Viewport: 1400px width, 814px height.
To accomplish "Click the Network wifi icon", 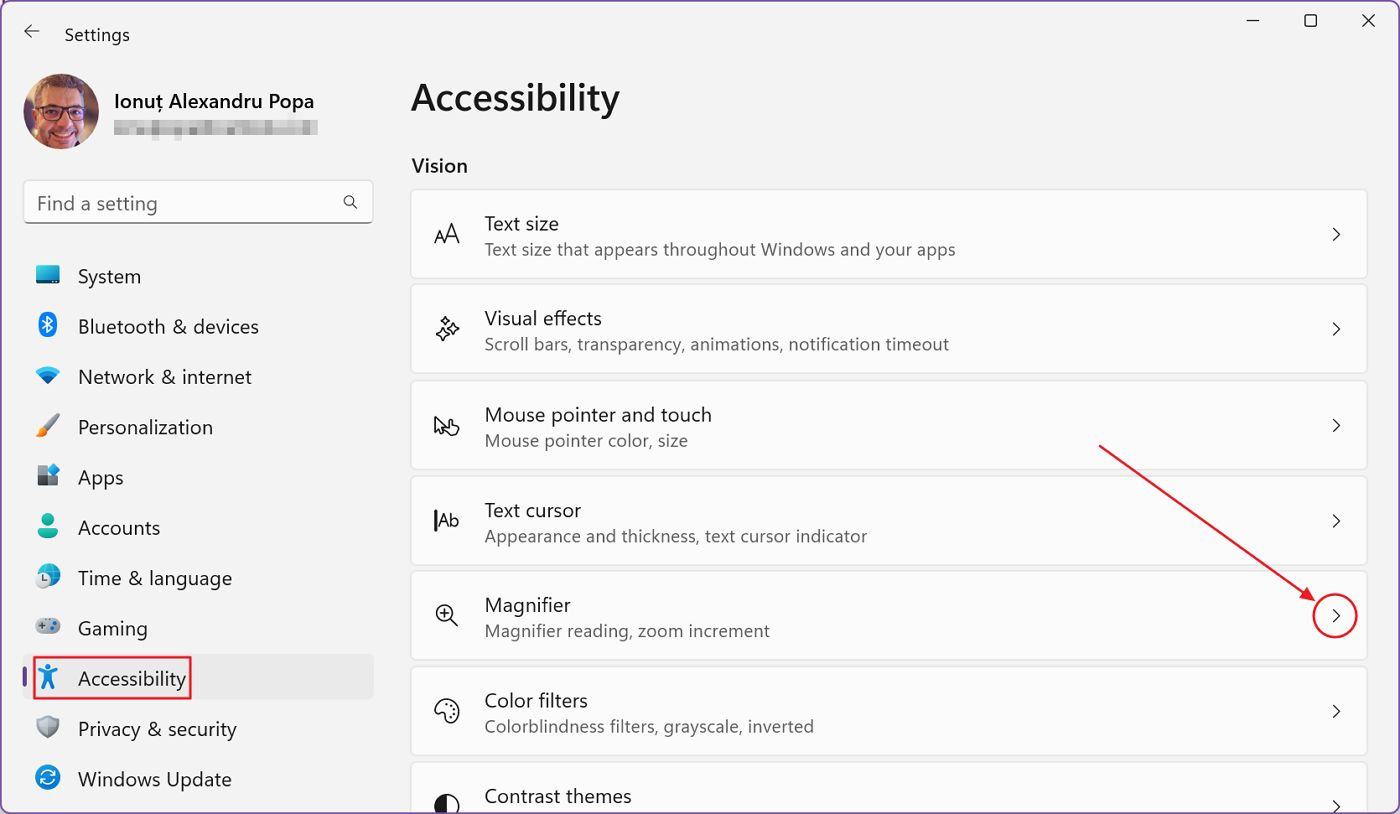I will click(48, 376).
